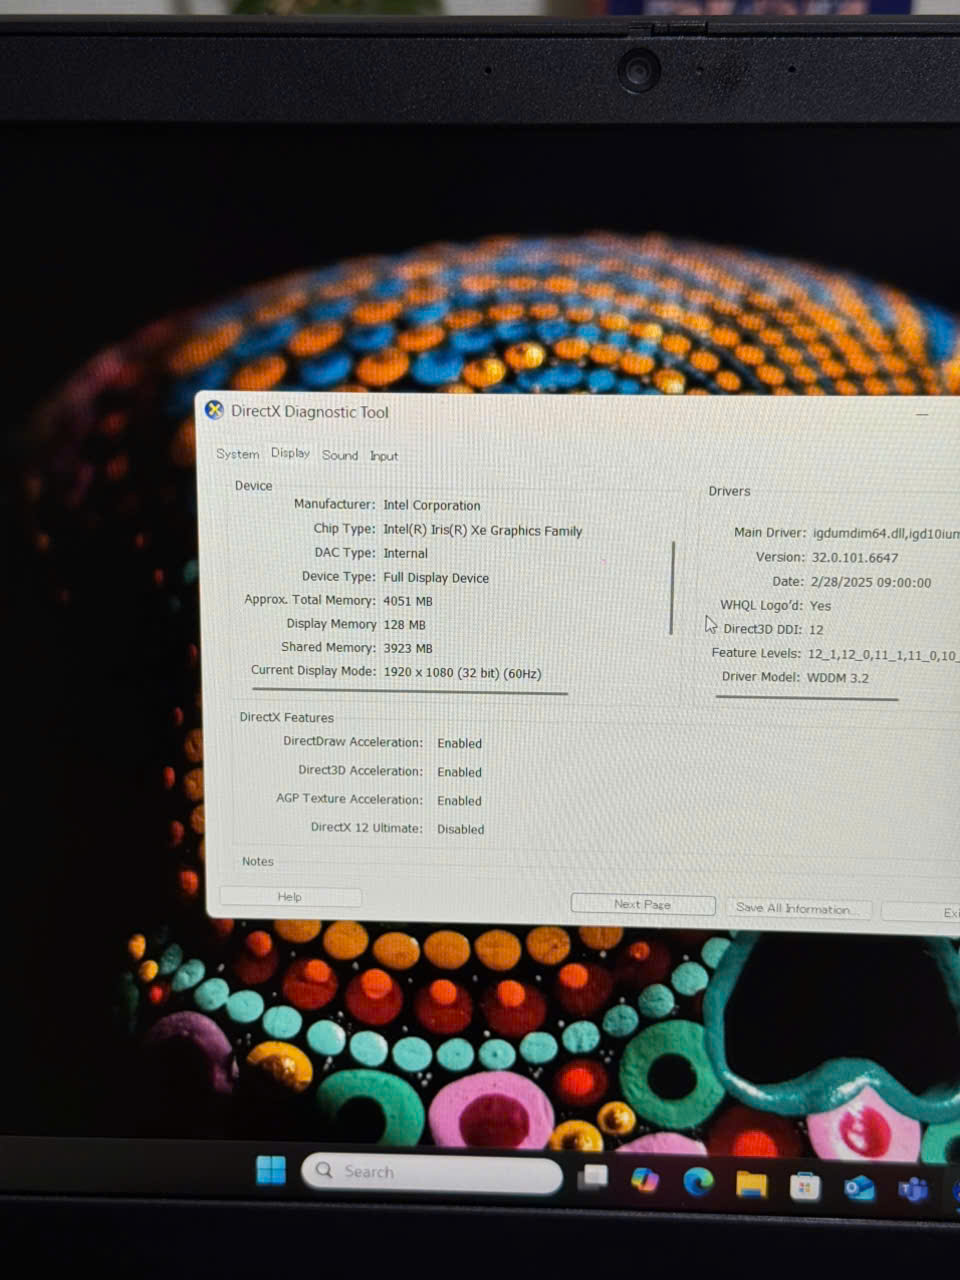This screenshot has width=960, height=1280.
Task: Launch Microsoft Copilot from the taskbar
Action: (645, 1180)
